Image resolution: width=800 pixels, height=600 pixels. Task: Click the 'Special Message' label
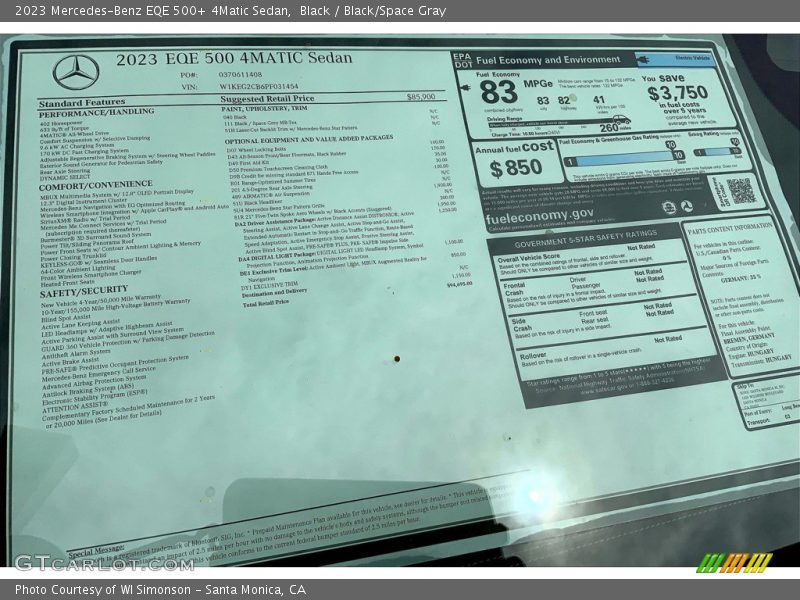pyautogui.click(x=96, y=551)
